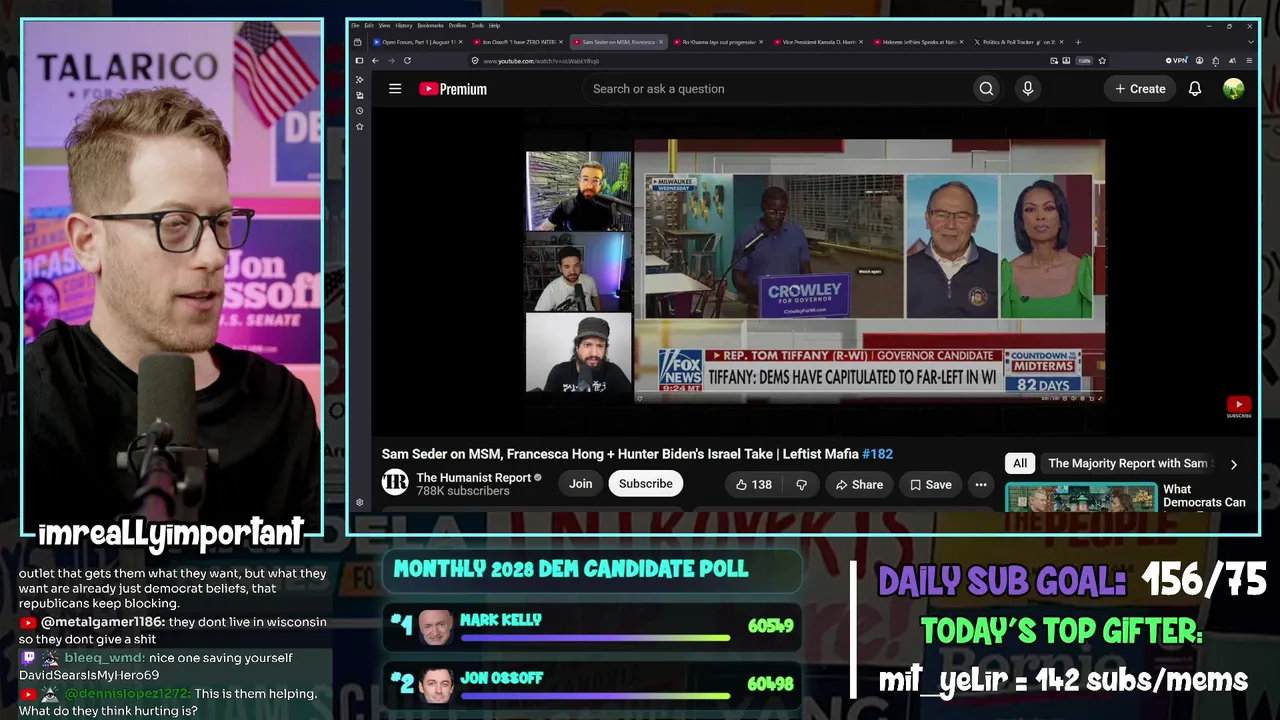Go to YouTube Premium home logo
This screenshot has width=1280, height=720.
click(453, 89)
